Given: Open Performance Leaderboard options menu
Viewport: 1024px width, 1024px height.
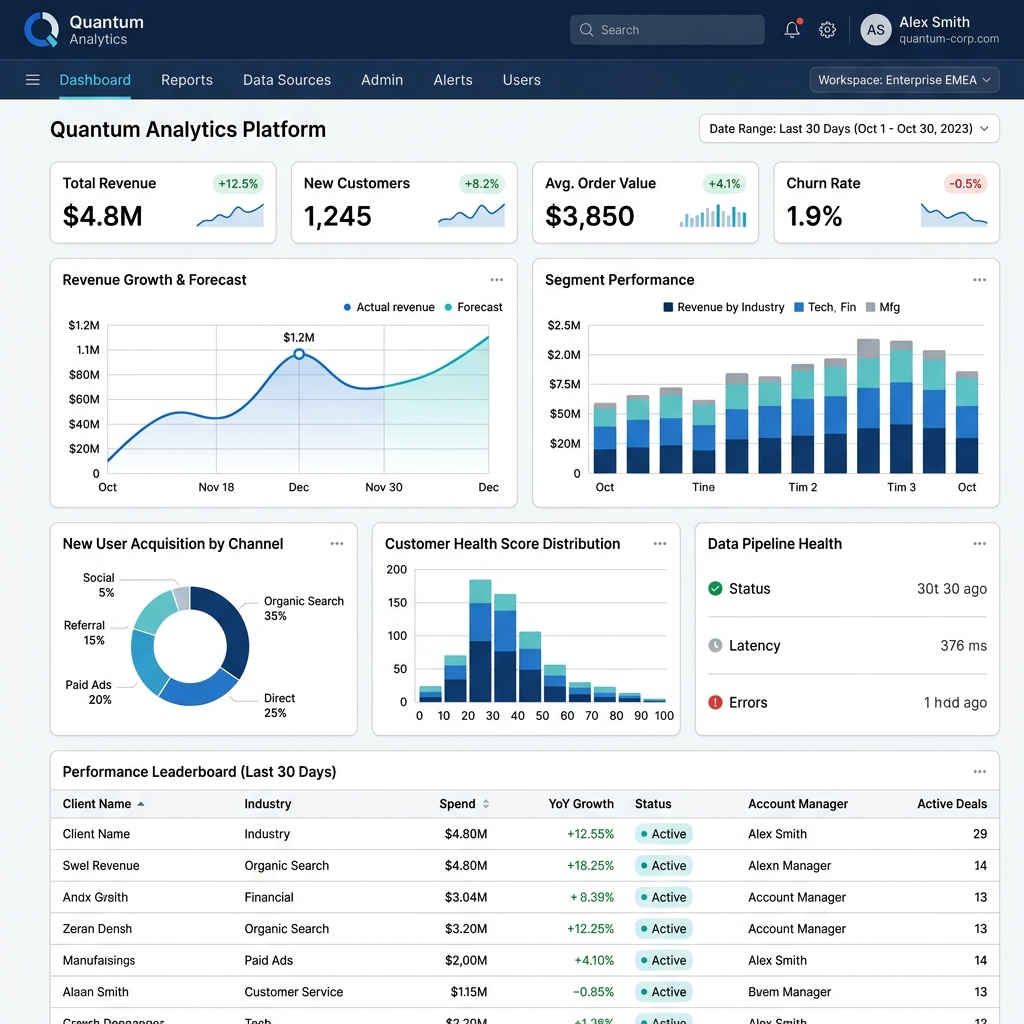Looking at the screenshot, I should pyautogui.click(x=980, y=771).
